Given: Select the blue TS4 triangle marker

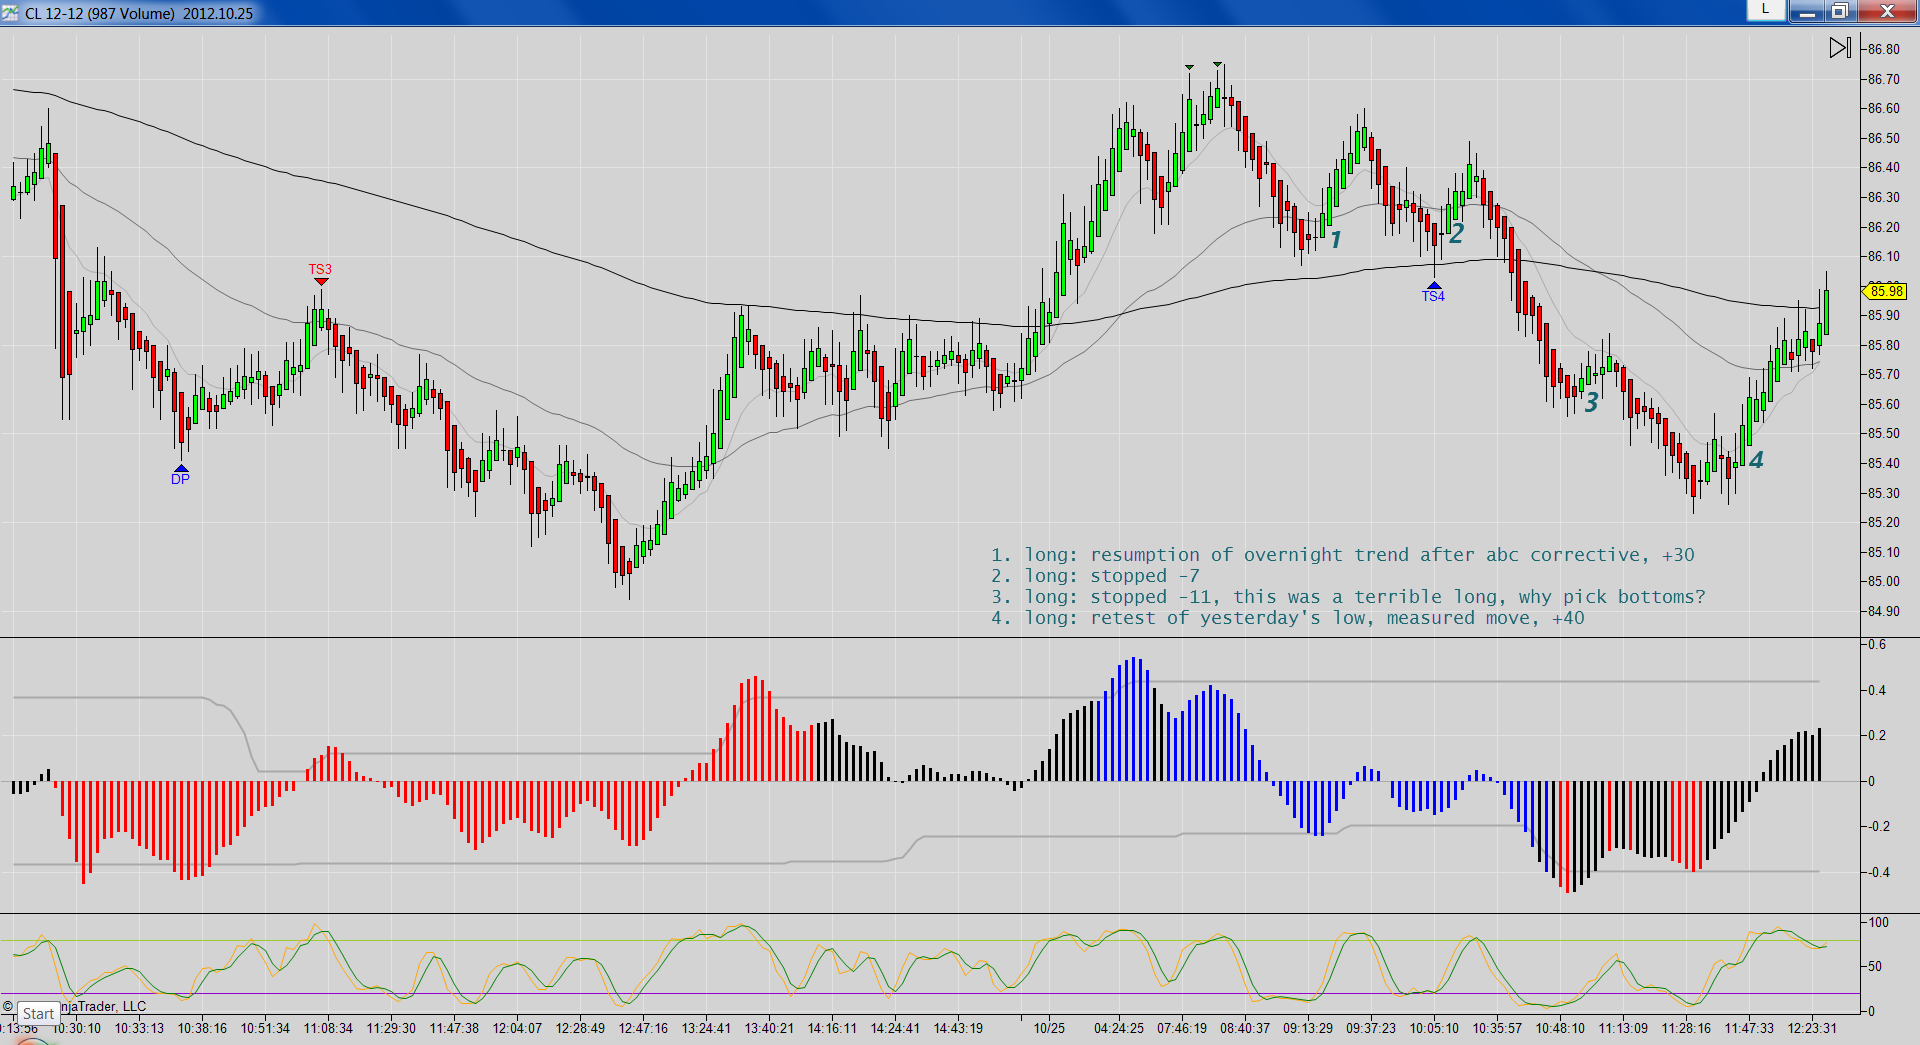Looking at the screenshot, I should [1435, 285].
